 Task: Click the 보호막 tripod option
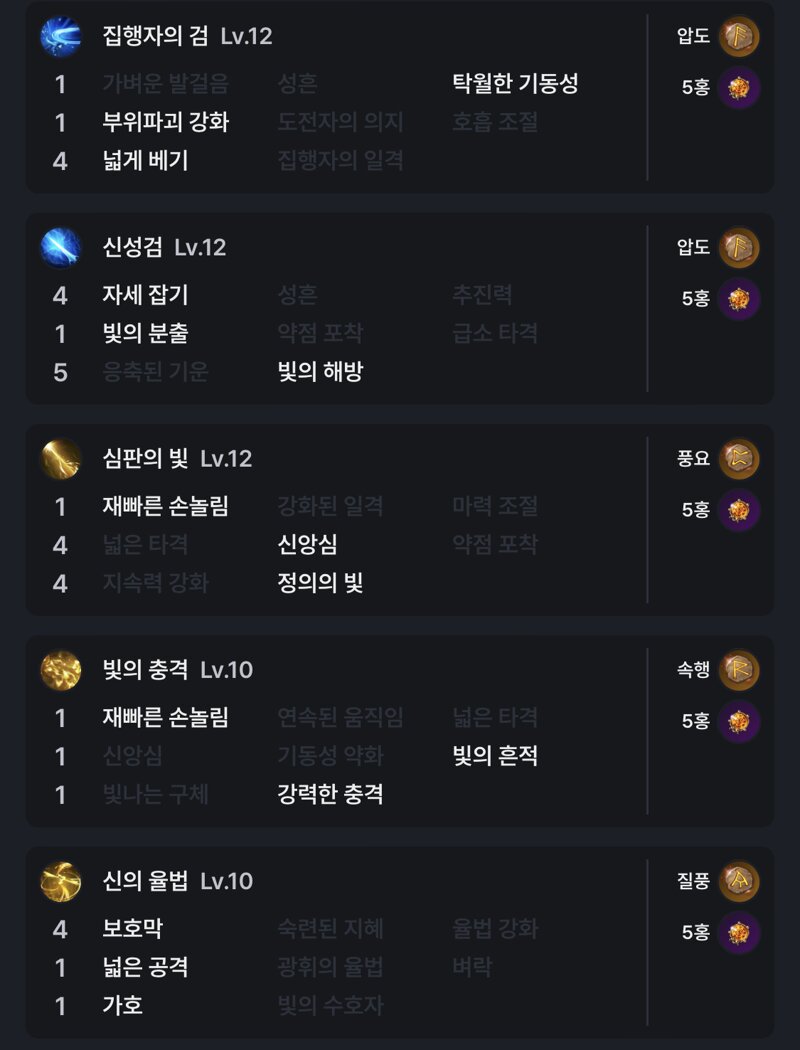point(133,929)
